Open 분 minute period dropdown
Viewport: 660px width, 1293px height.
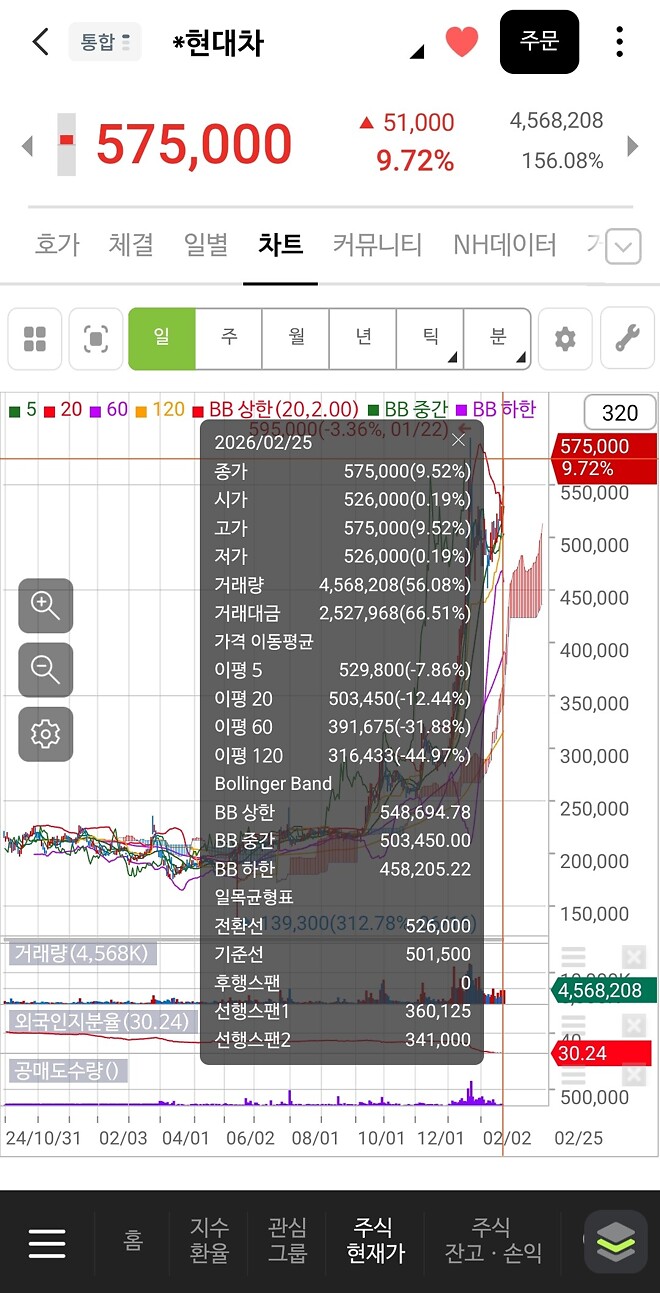[x=497, y=339]
